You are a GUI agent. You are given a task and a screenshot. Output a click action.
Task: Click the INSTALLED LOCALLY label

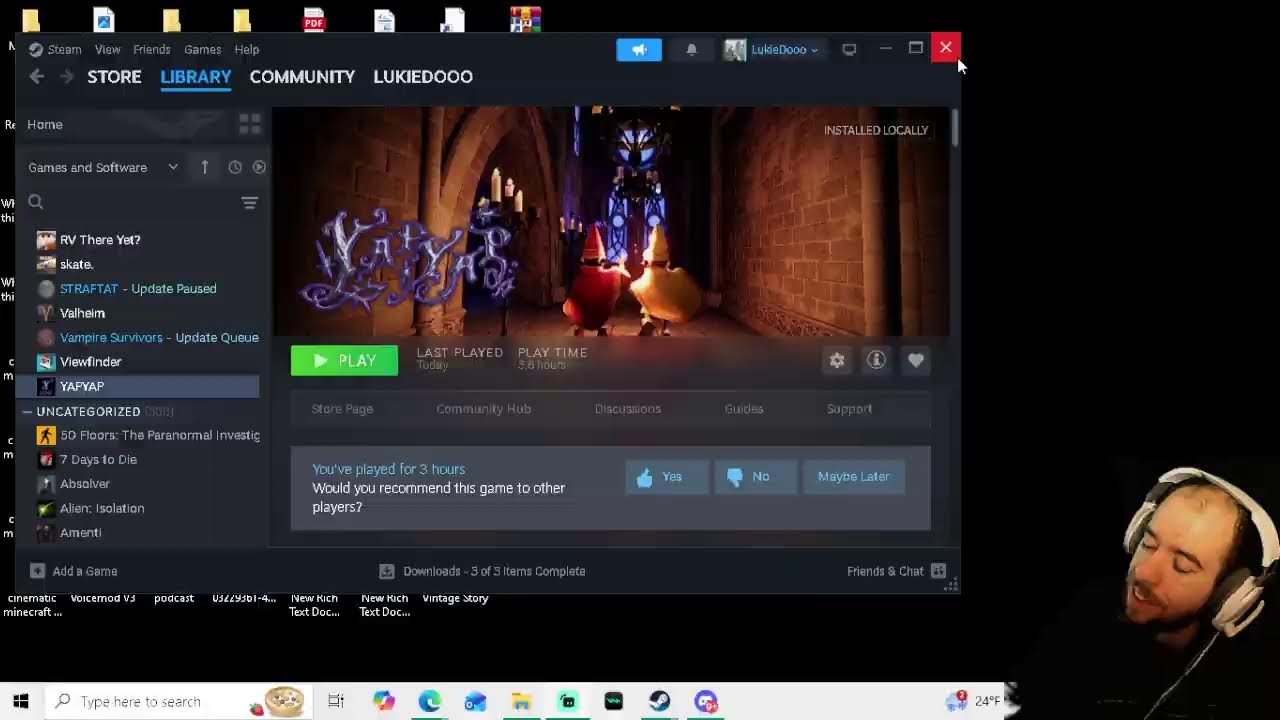pos(876,130)
